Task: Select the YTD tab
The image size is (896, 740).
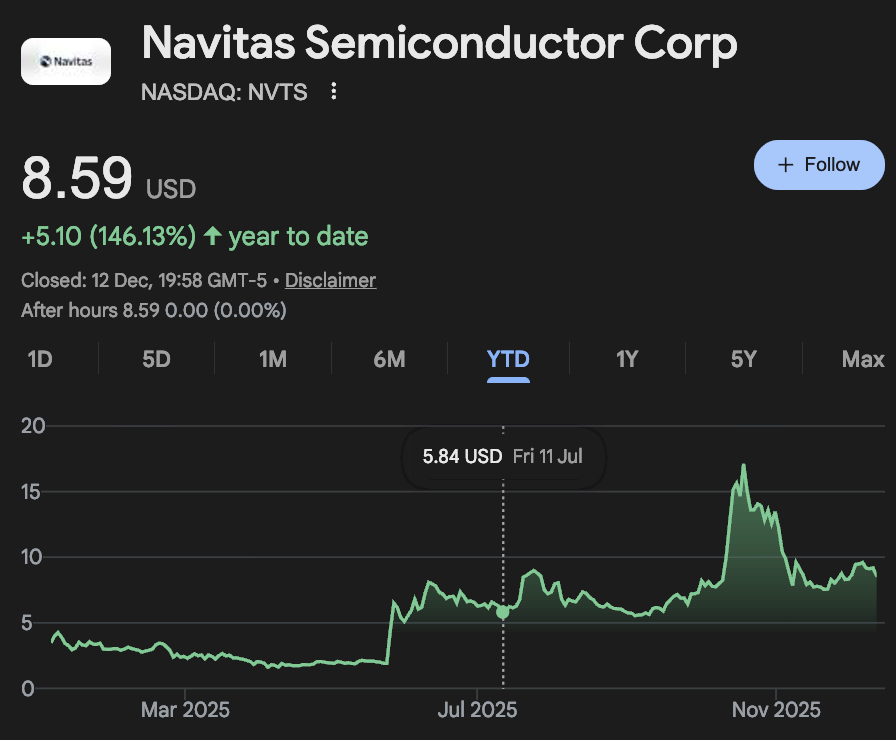Action: click(x=508, y=359)
